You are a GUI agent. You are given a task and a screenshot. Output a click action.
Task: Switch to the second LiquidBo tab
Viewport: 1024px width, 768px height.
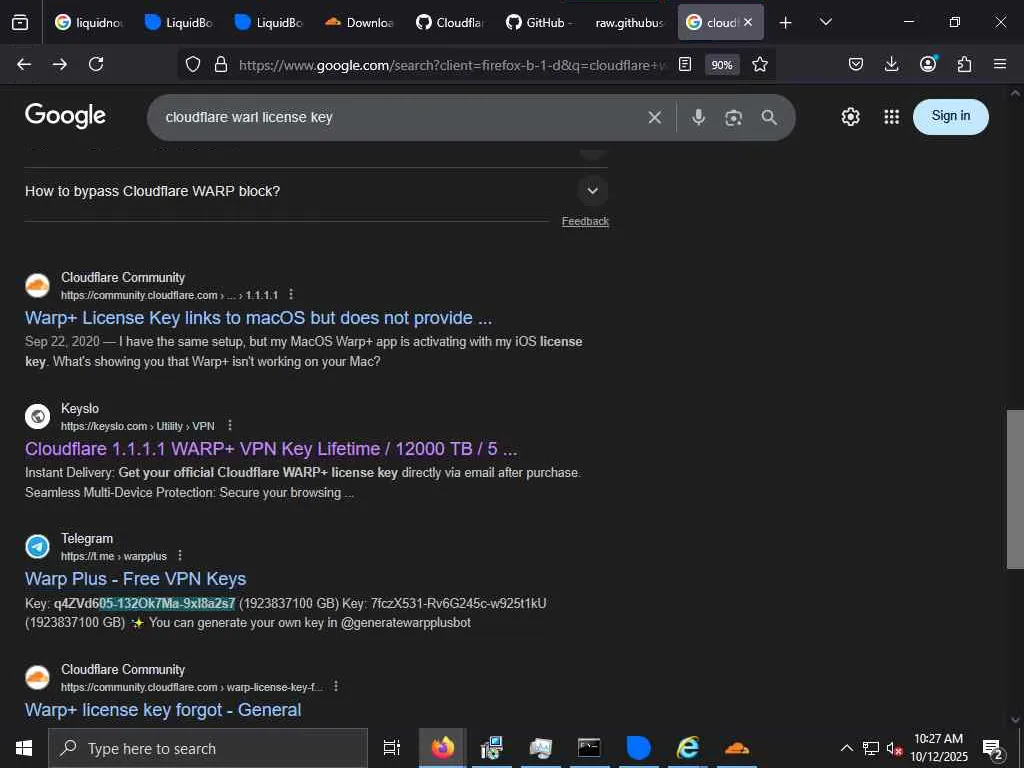click(268, 22)
